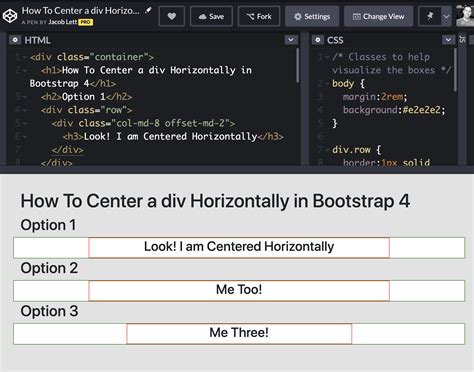Click pen title How To Center a div

coord(81,11)
